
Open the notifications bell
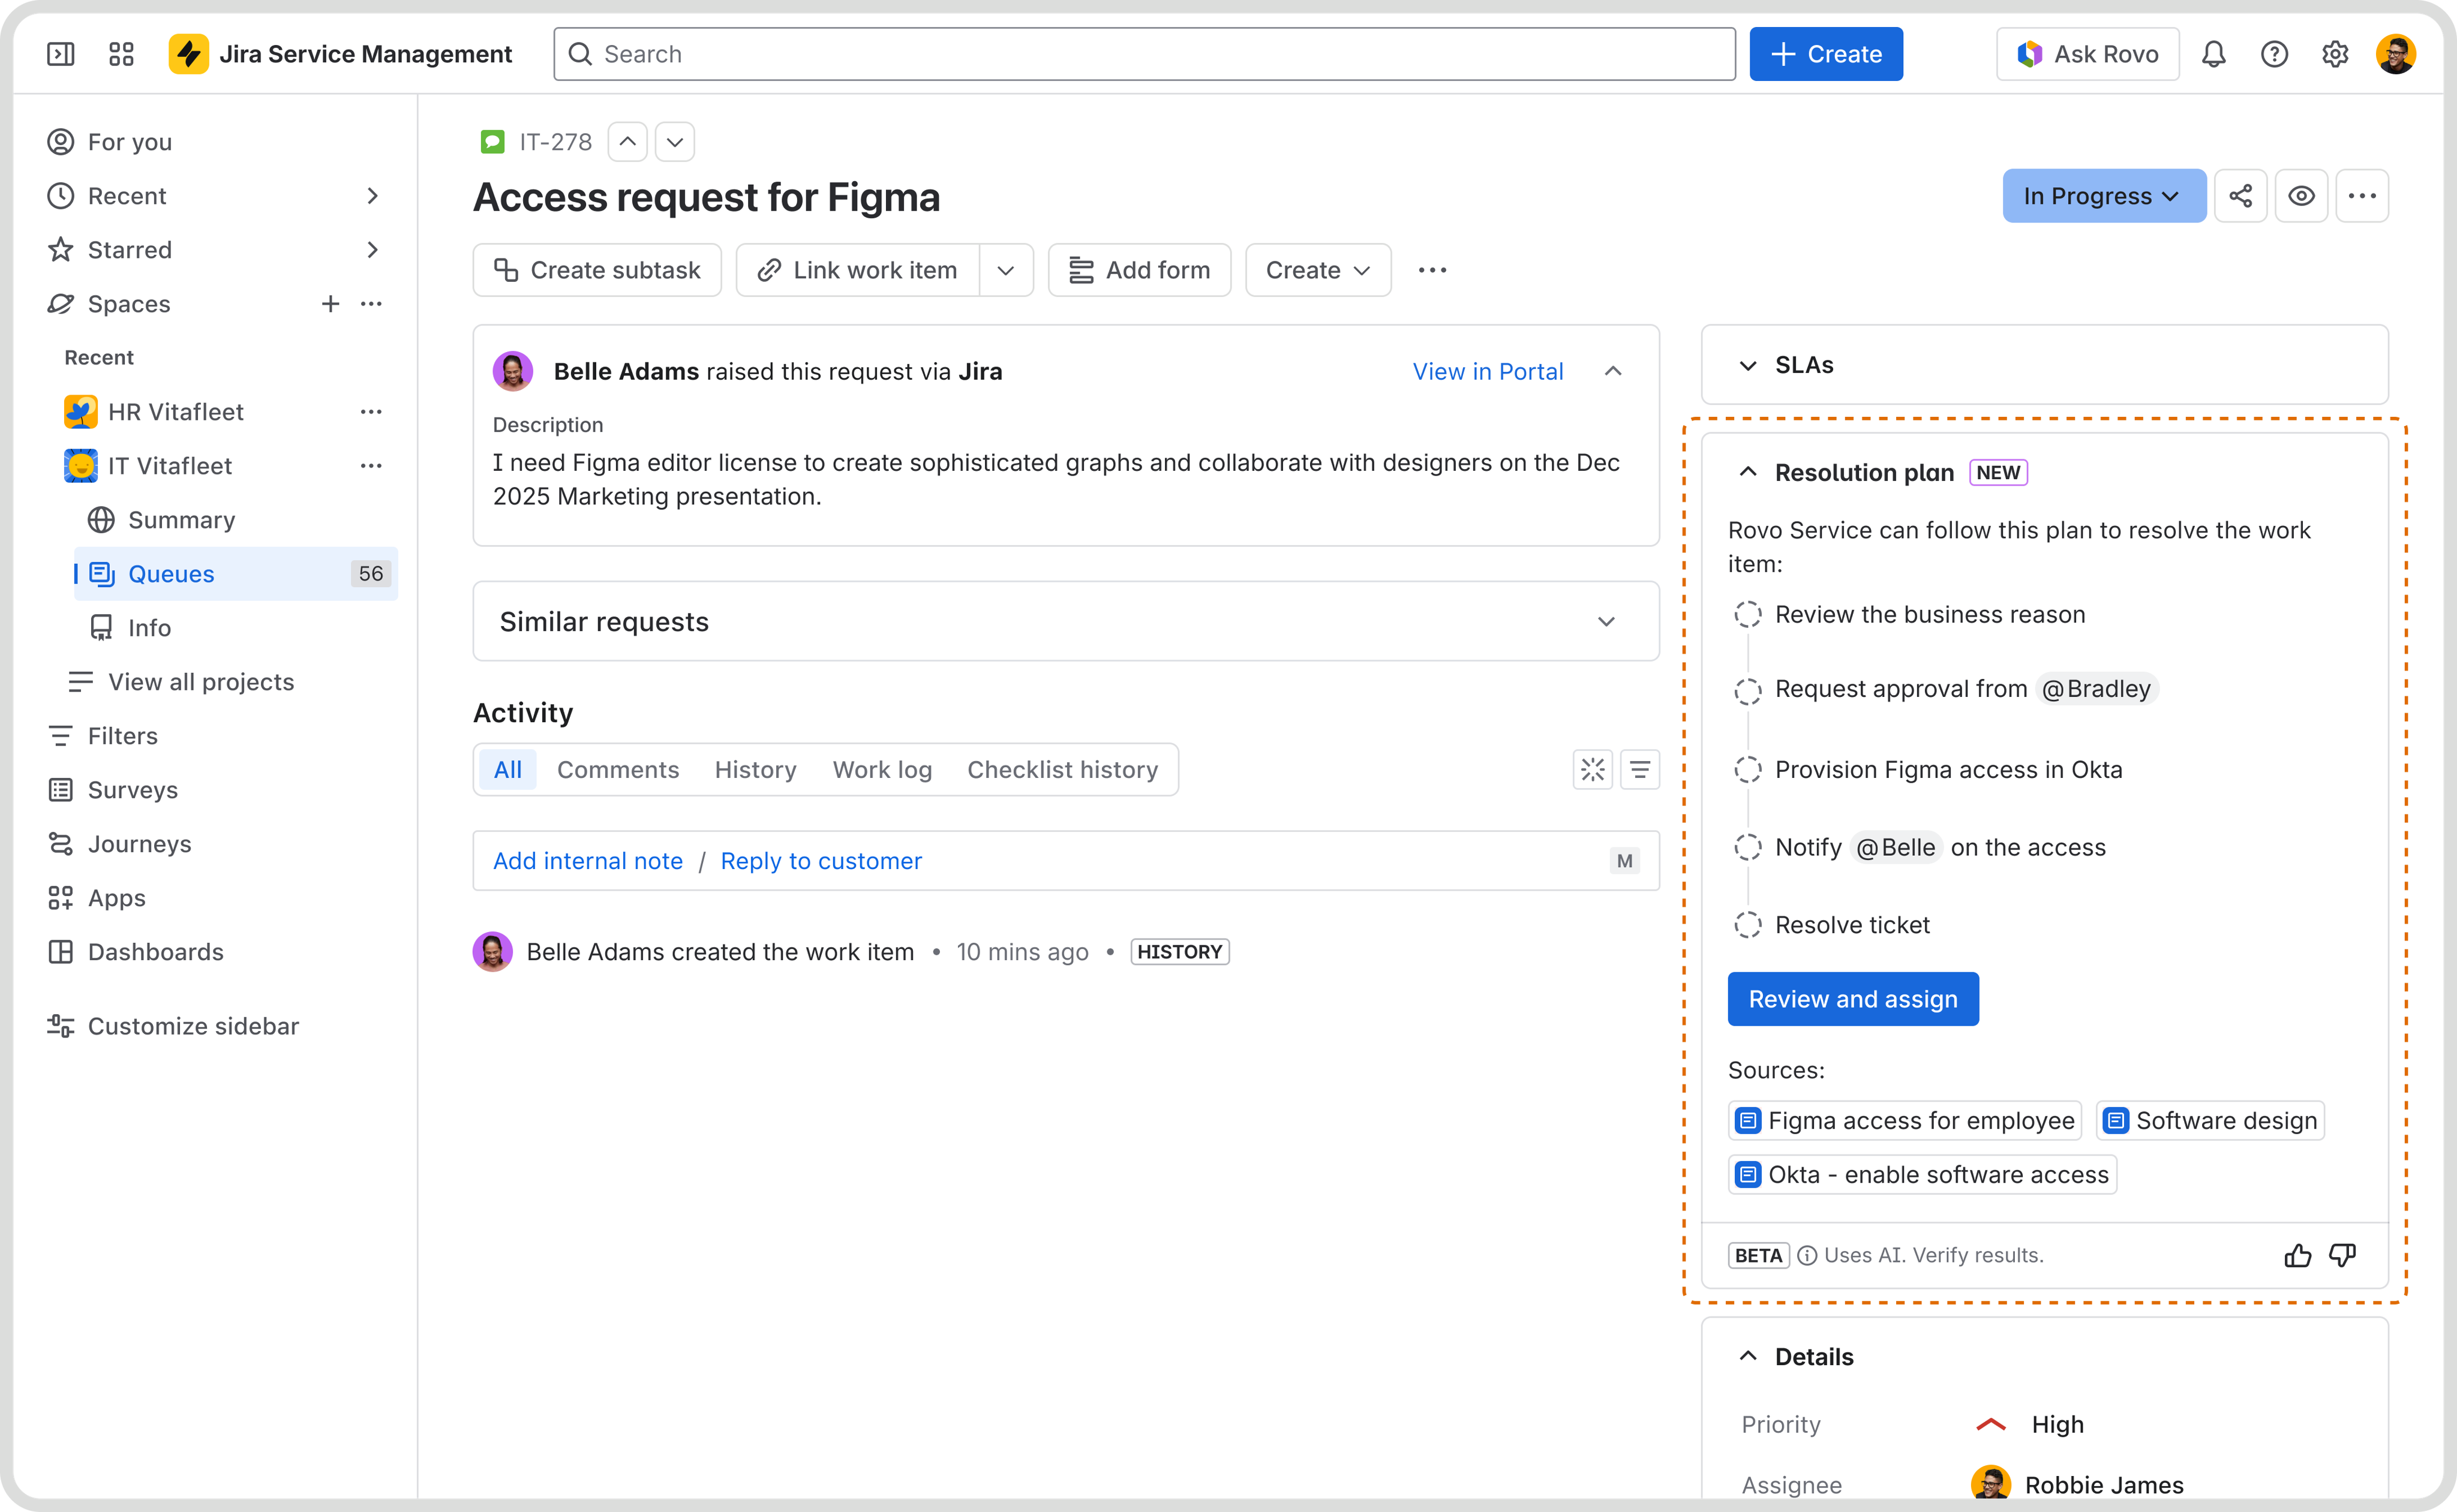[2213, 54]
